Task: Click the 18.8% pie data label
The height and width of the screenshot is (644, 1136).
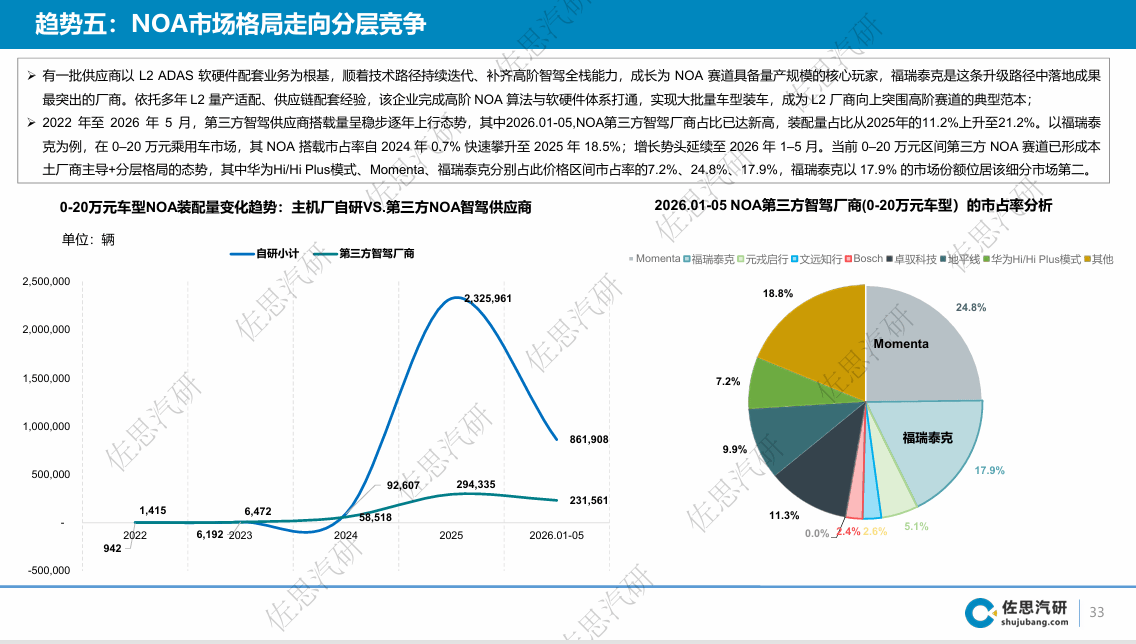Action: pyautogui.click(x=777, y=294)
